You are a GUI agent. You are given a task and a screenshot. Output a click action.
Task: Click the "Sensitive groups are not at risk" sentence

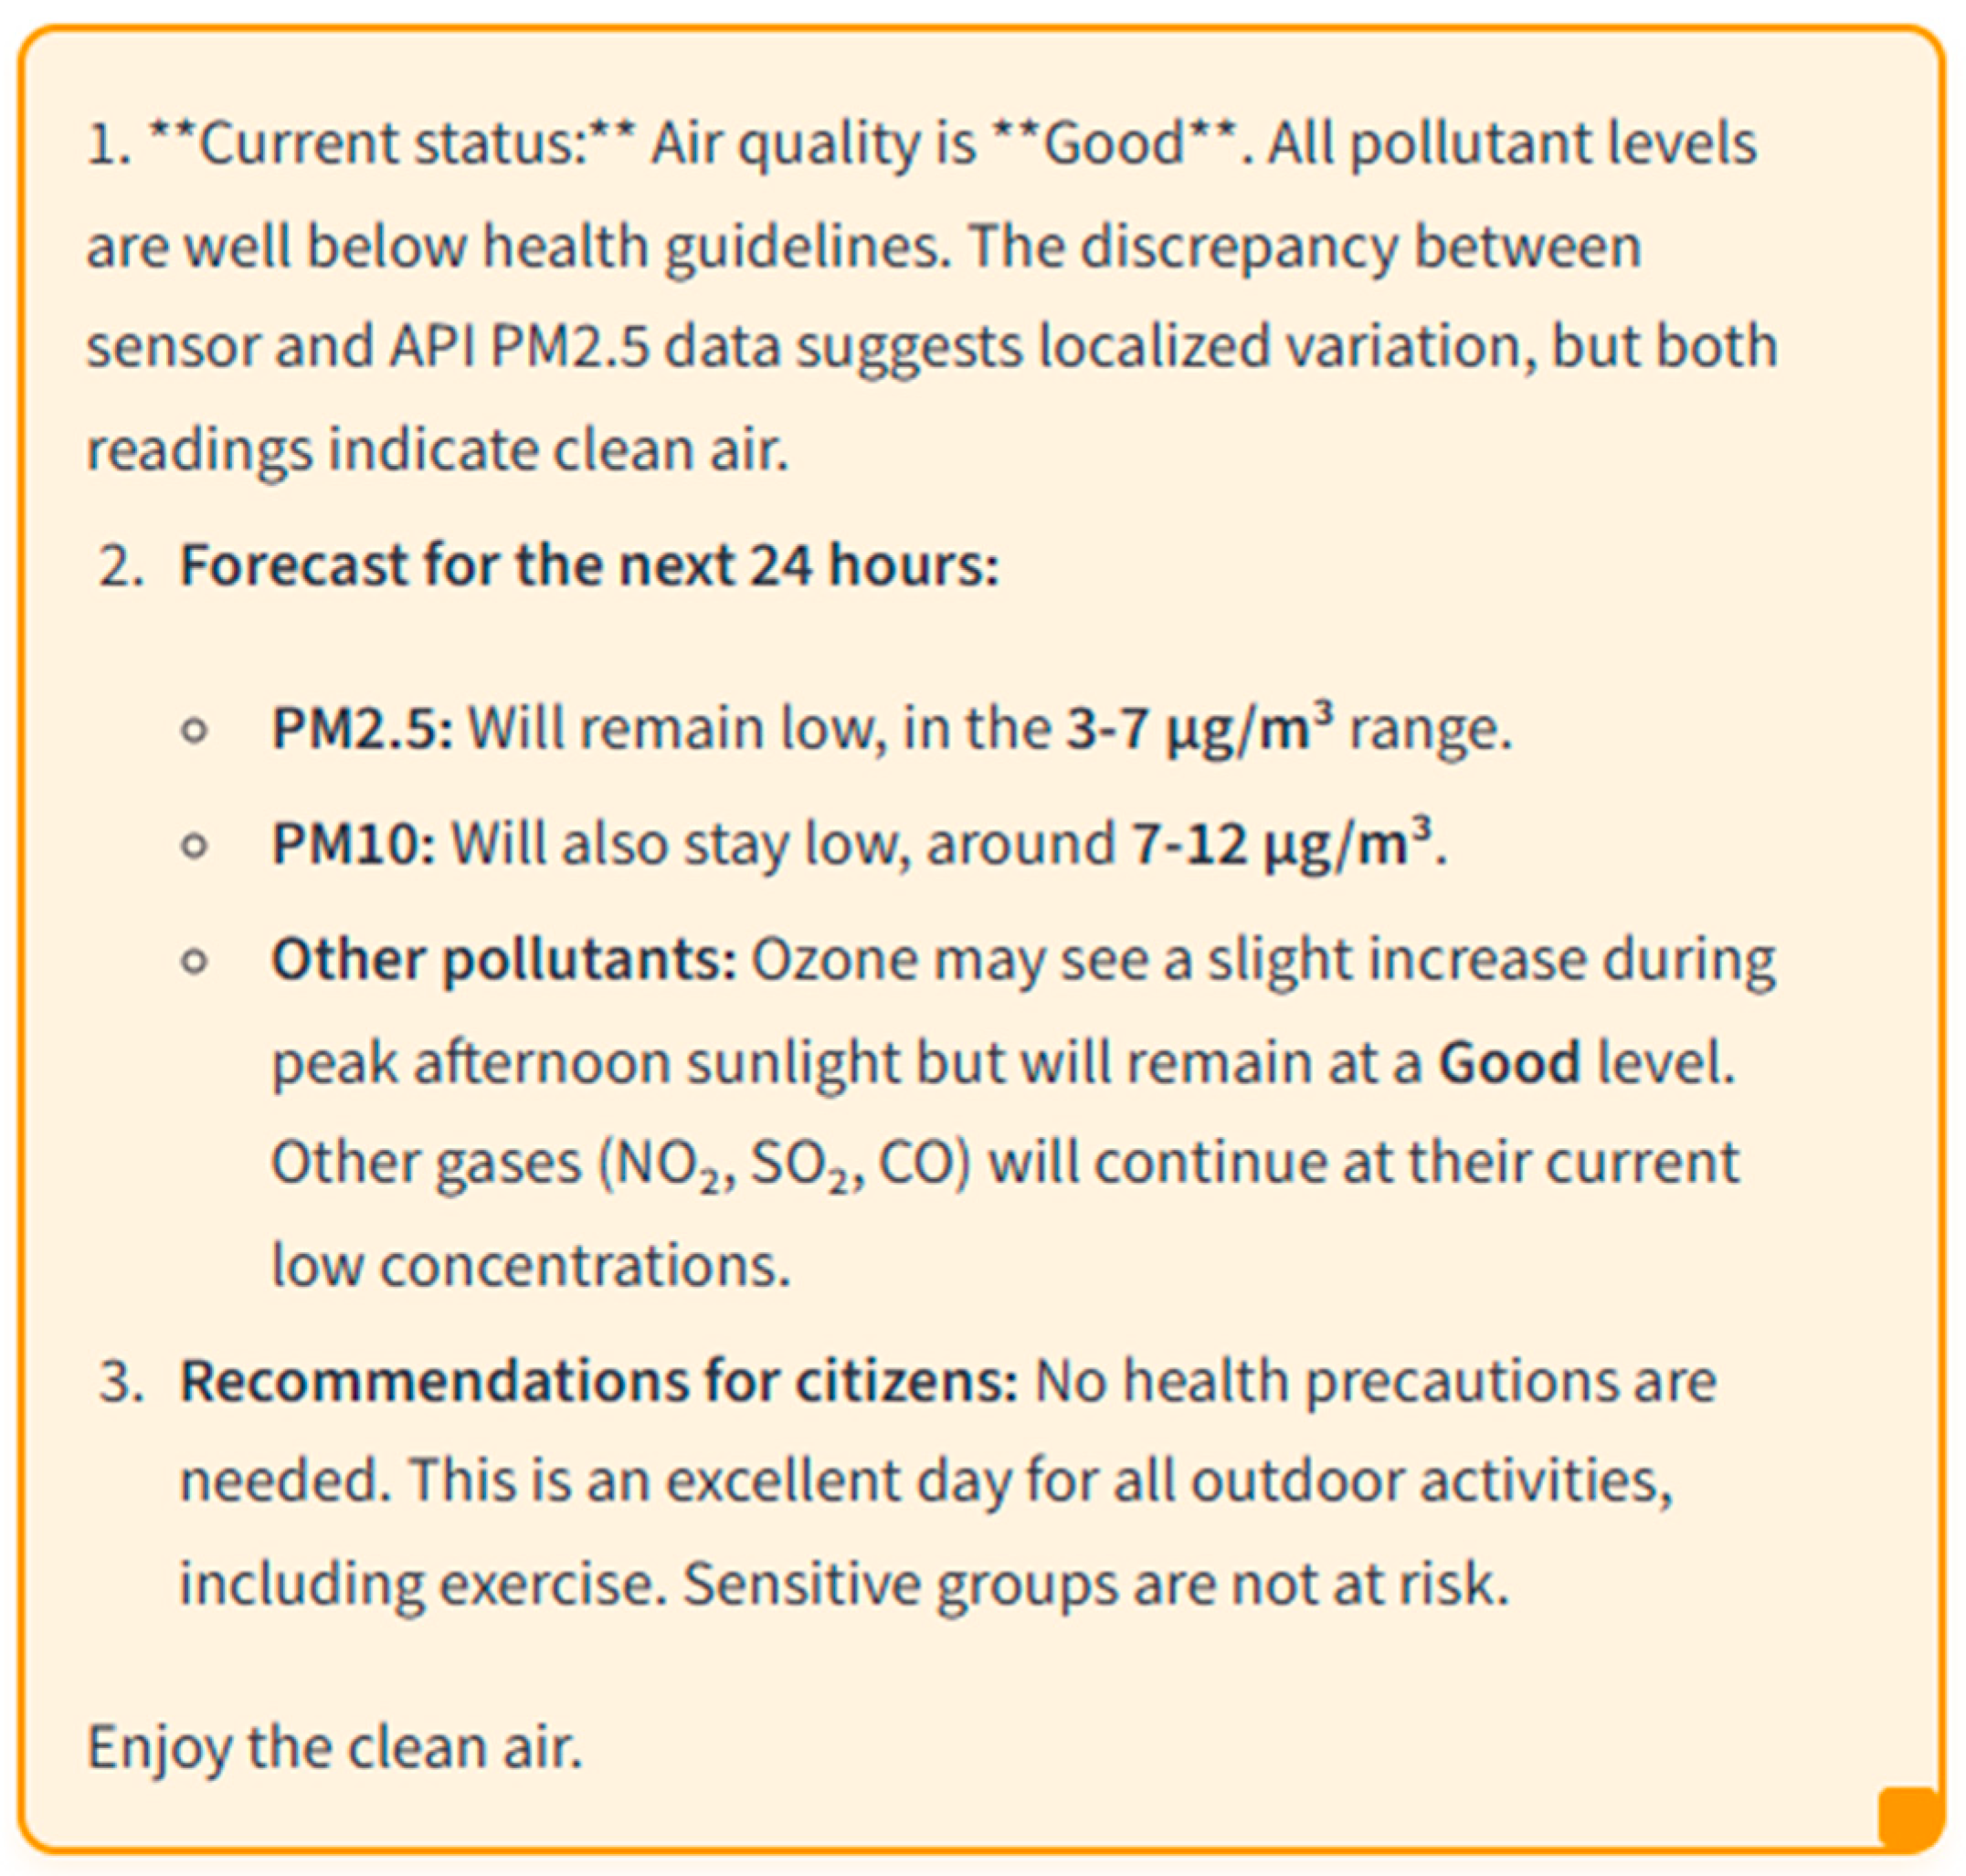(1095, 1584)
